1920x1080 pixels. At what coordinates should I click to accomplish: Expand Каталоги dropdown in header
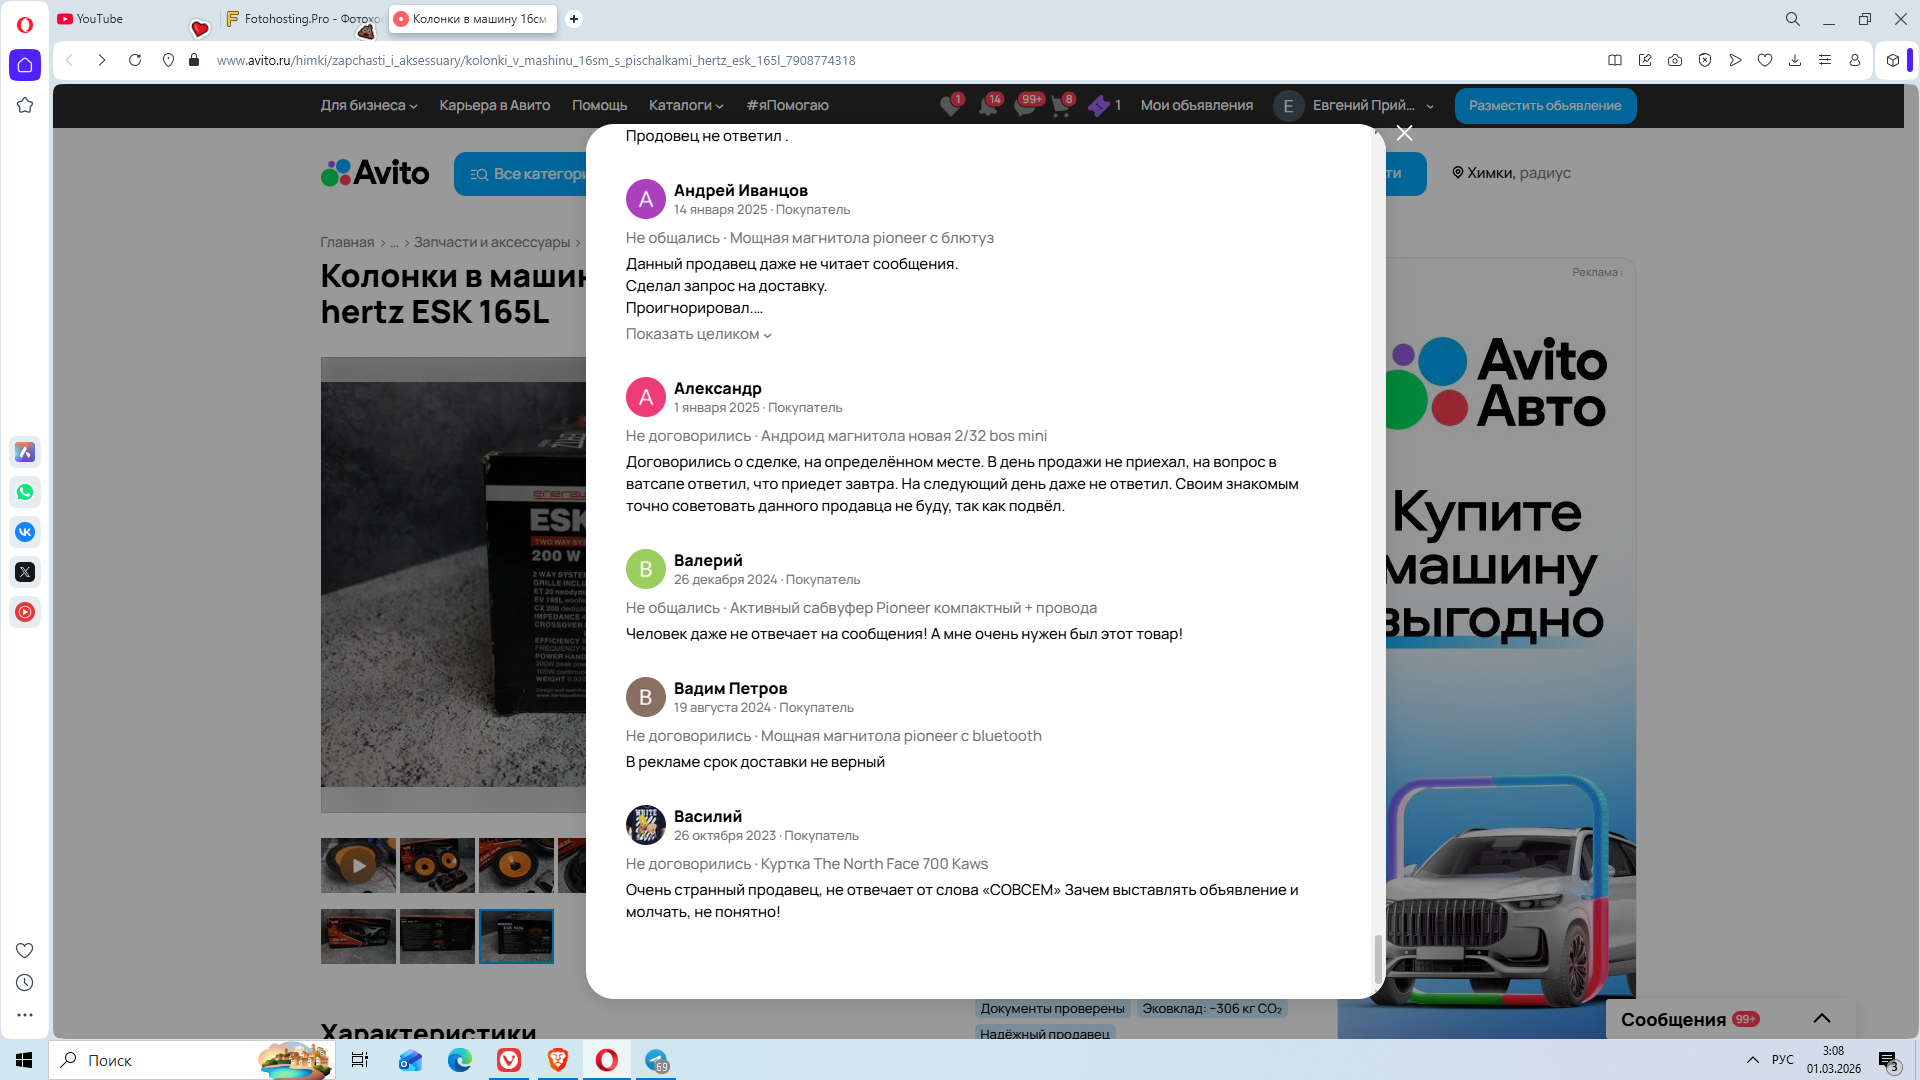tap(685, 105)
